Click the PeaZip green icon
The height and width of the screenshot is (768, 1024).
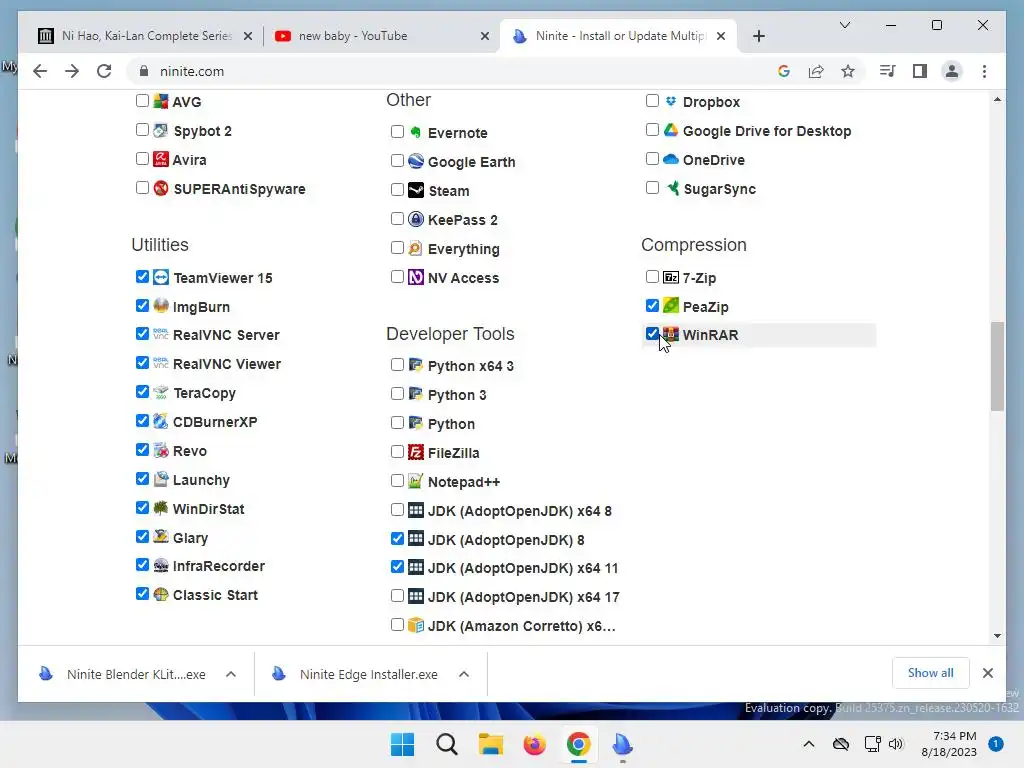click(x=671, y=306)
